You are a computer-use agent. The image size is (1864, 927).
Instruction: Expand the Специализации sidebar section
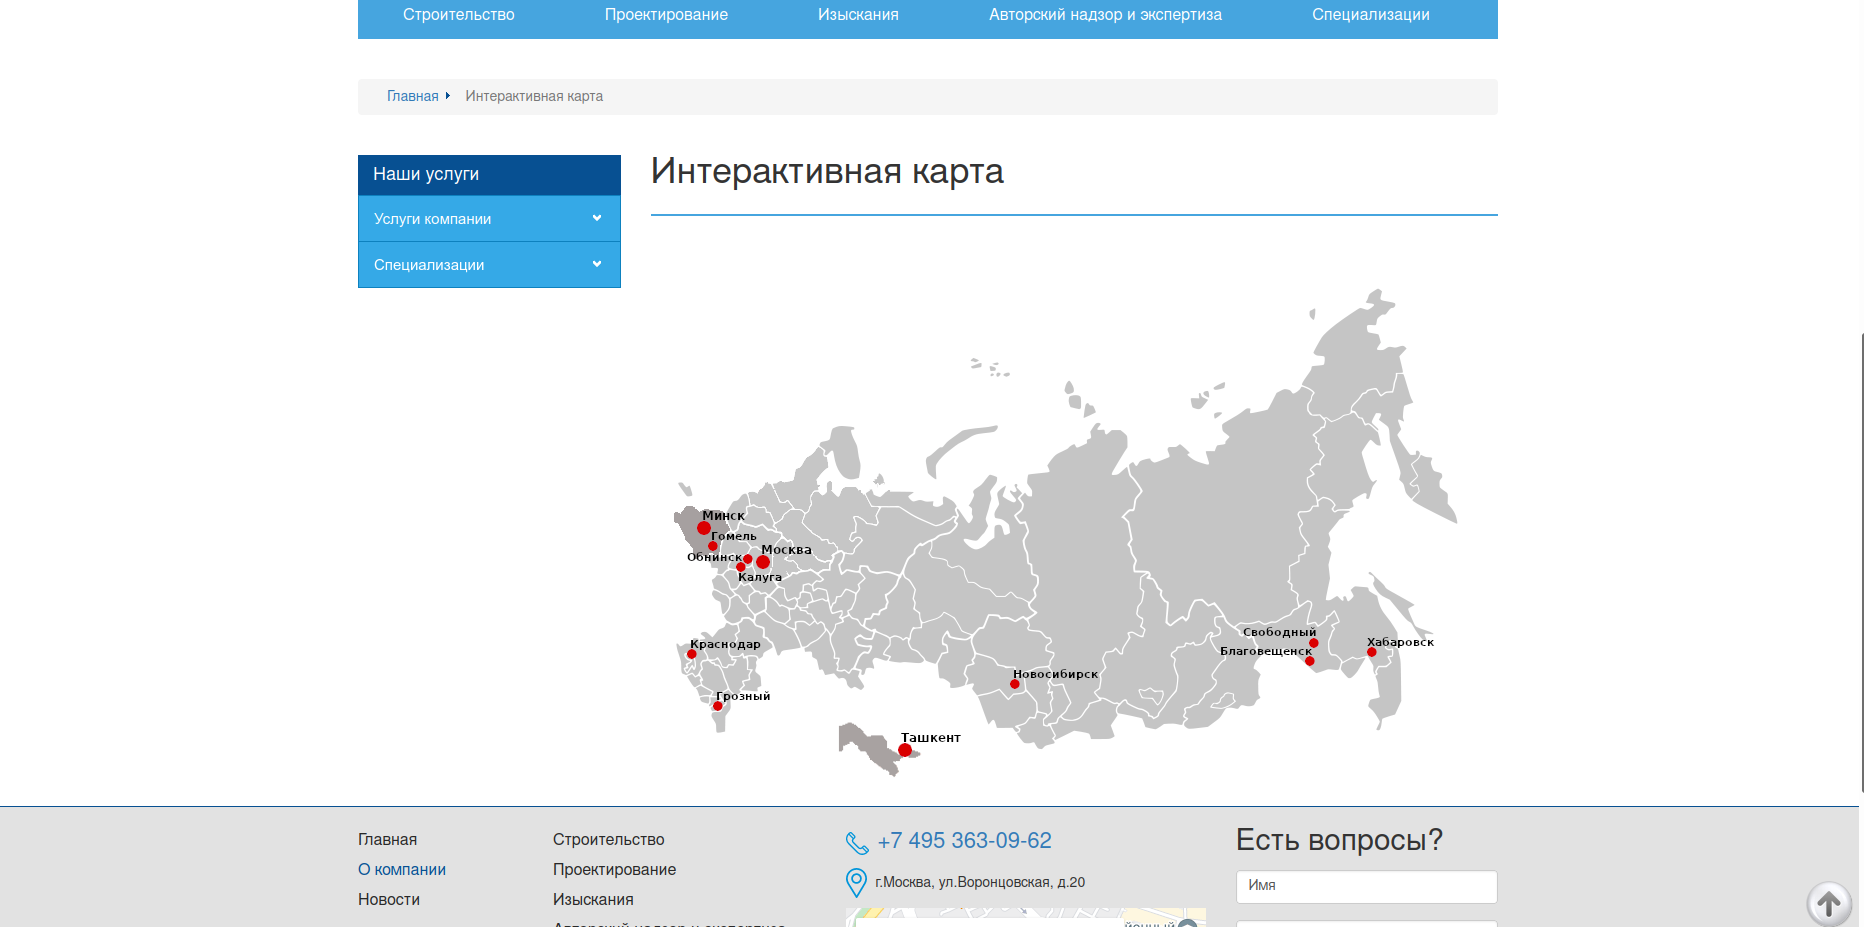[489, 265]
